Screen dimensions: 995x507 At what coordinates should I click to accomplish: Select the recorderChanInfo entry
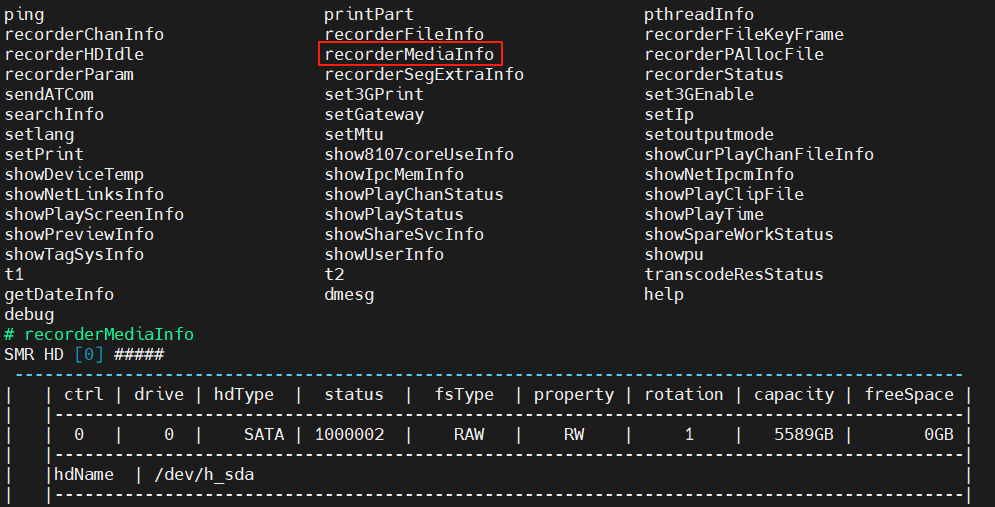point(84,34)
